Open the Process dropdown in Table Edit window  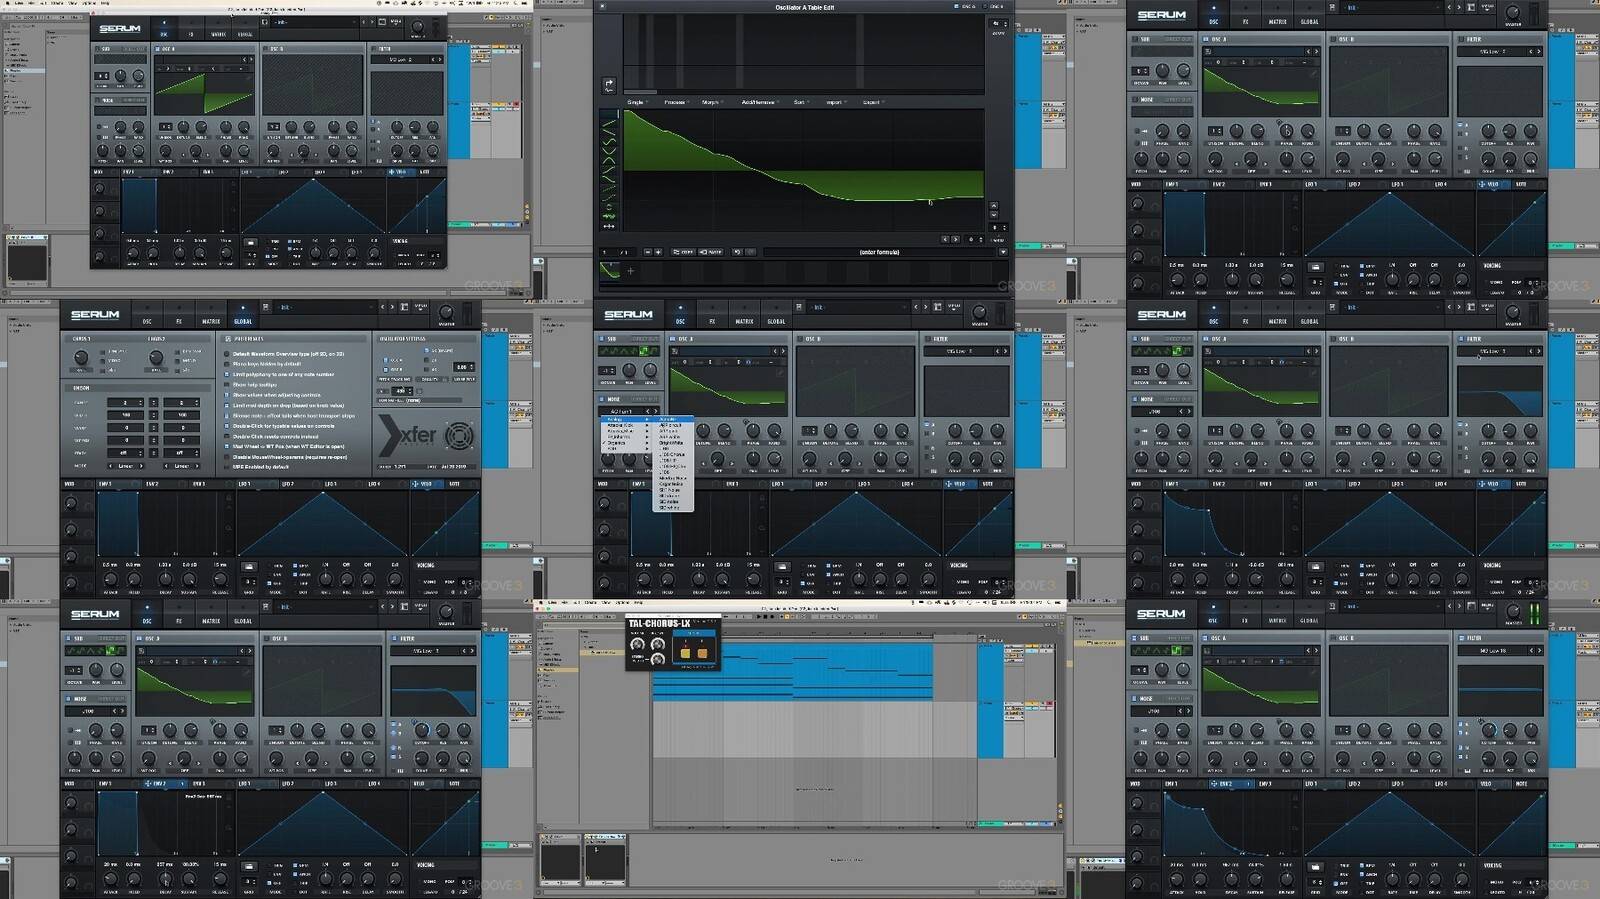[677, 102]
